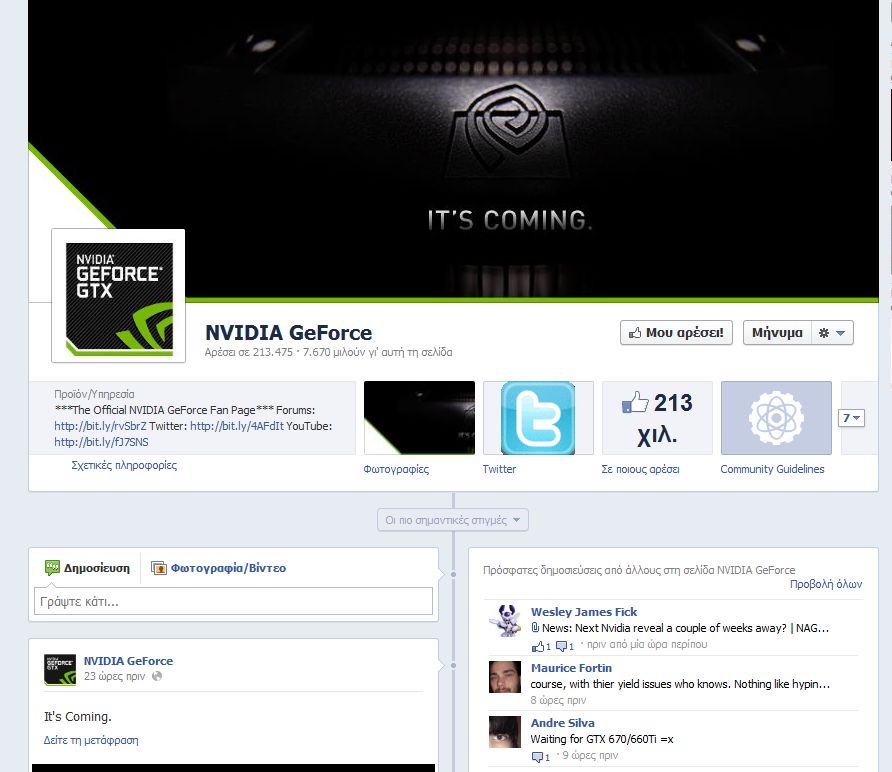Click the NVIDIA GeForce page title
Viewport: 892px width, 772px height.
click(288, 333)
